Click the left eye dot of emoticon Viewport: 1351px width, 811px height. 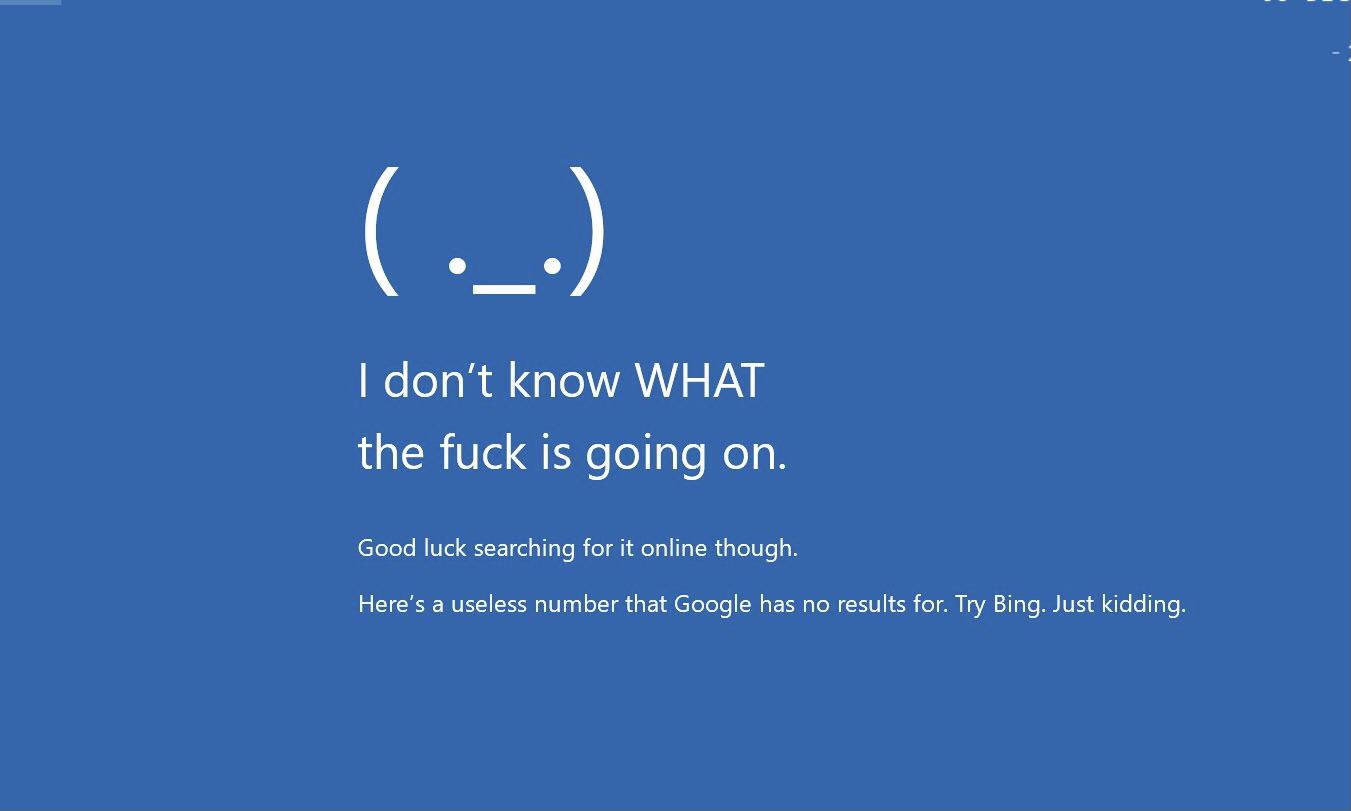[x=458, y=266]
